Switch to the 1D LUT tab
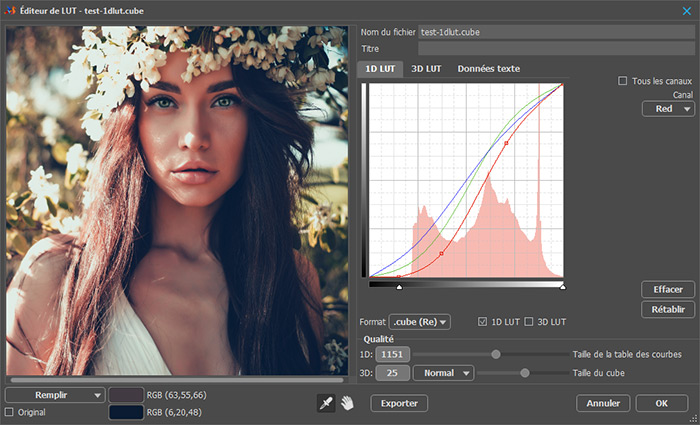The height and width of the screenshot is (425, 700). [380, 69]
